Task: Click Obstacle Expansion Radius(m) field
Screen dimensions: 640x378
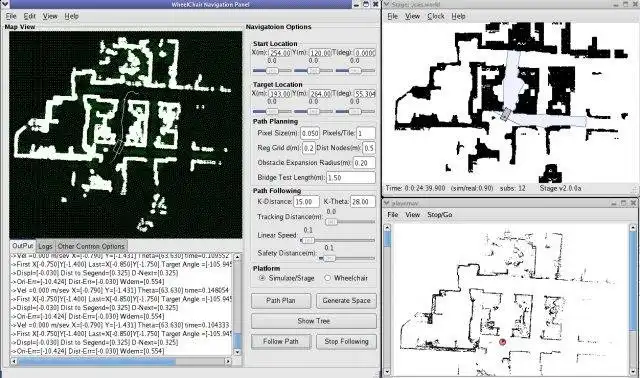Action: pyautogui.click(x=364, y=163)
